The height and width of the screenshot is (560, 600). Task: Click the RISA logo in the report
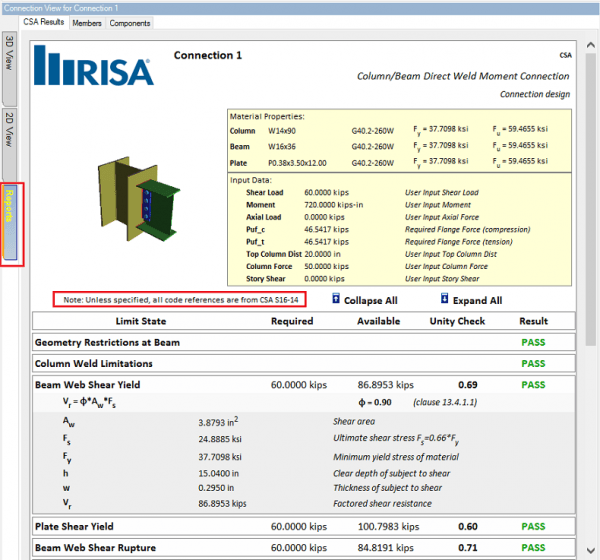pos(94,70)
